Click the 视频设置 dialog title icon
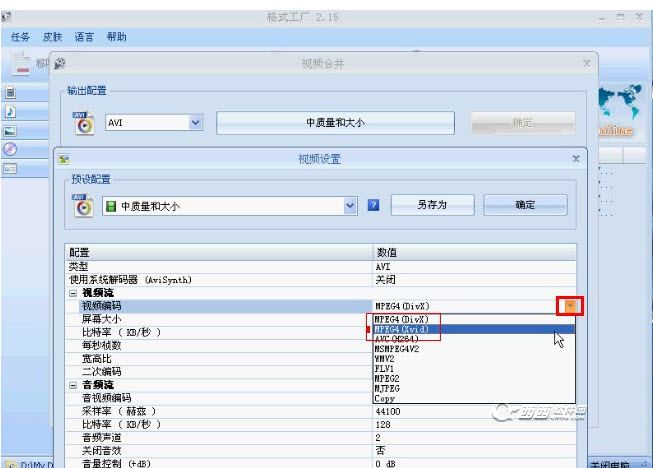Screen dimensions: 653x468 [64, 159]
